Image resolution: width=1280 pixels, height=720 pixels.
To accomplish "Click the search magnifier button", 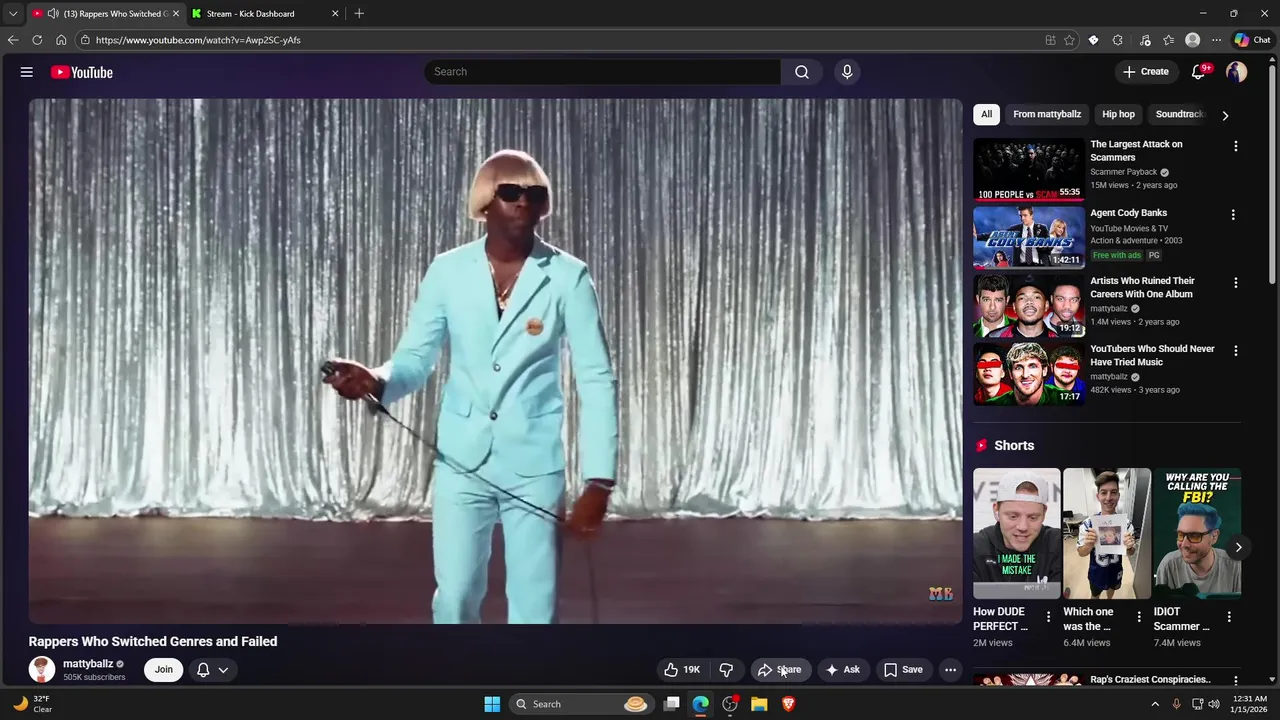I will click(802, 72).
